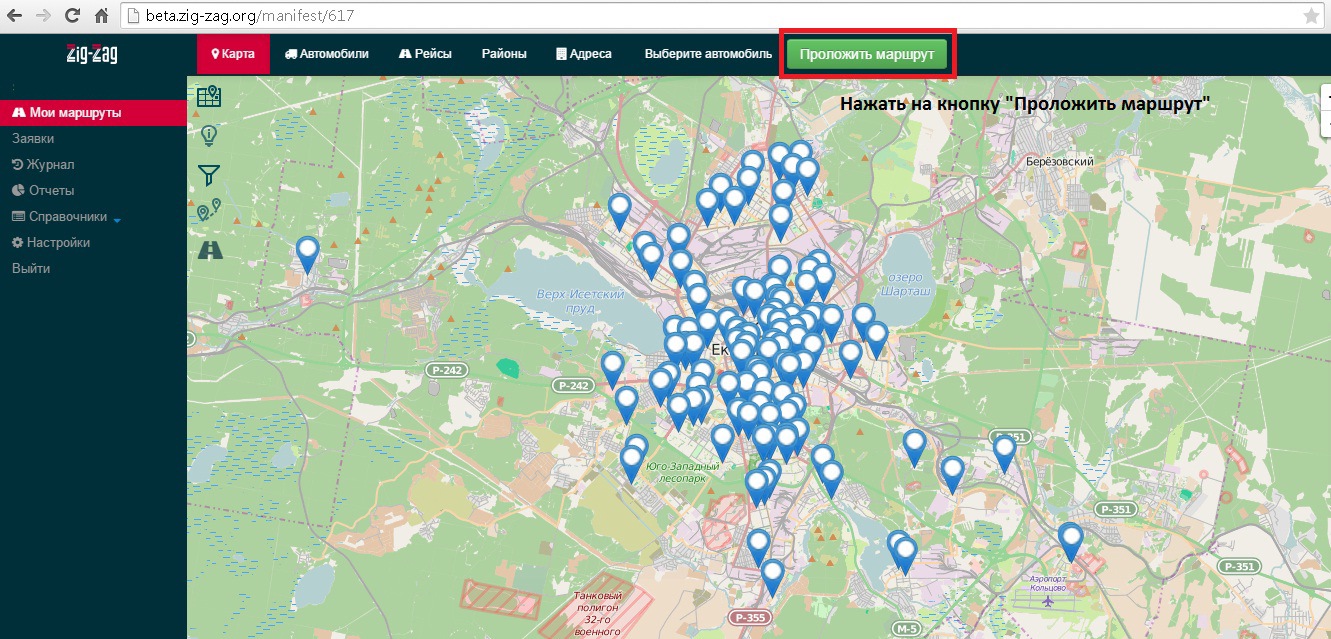This screenshot has height=639, width=1331.
Task: Open the Выберите автомобиль selector
Action: click(708, 54)
